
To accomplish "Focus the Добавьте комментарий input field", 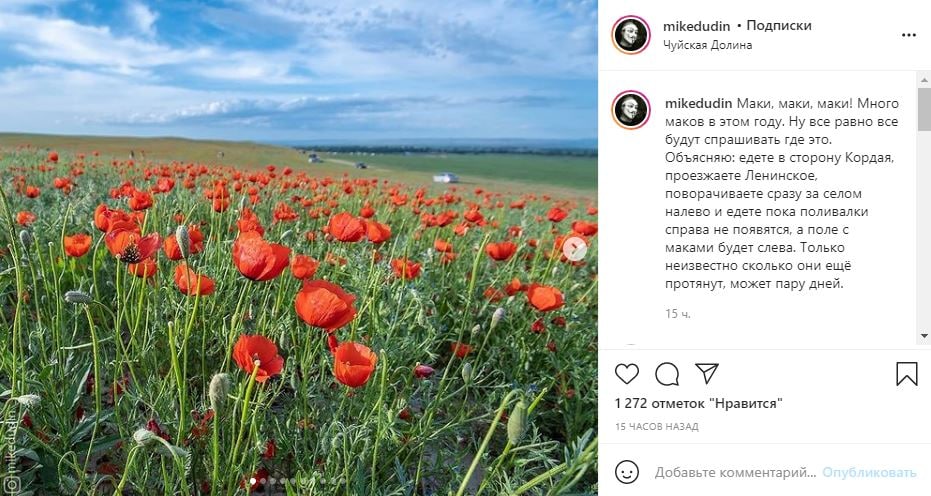I will 735,473.
